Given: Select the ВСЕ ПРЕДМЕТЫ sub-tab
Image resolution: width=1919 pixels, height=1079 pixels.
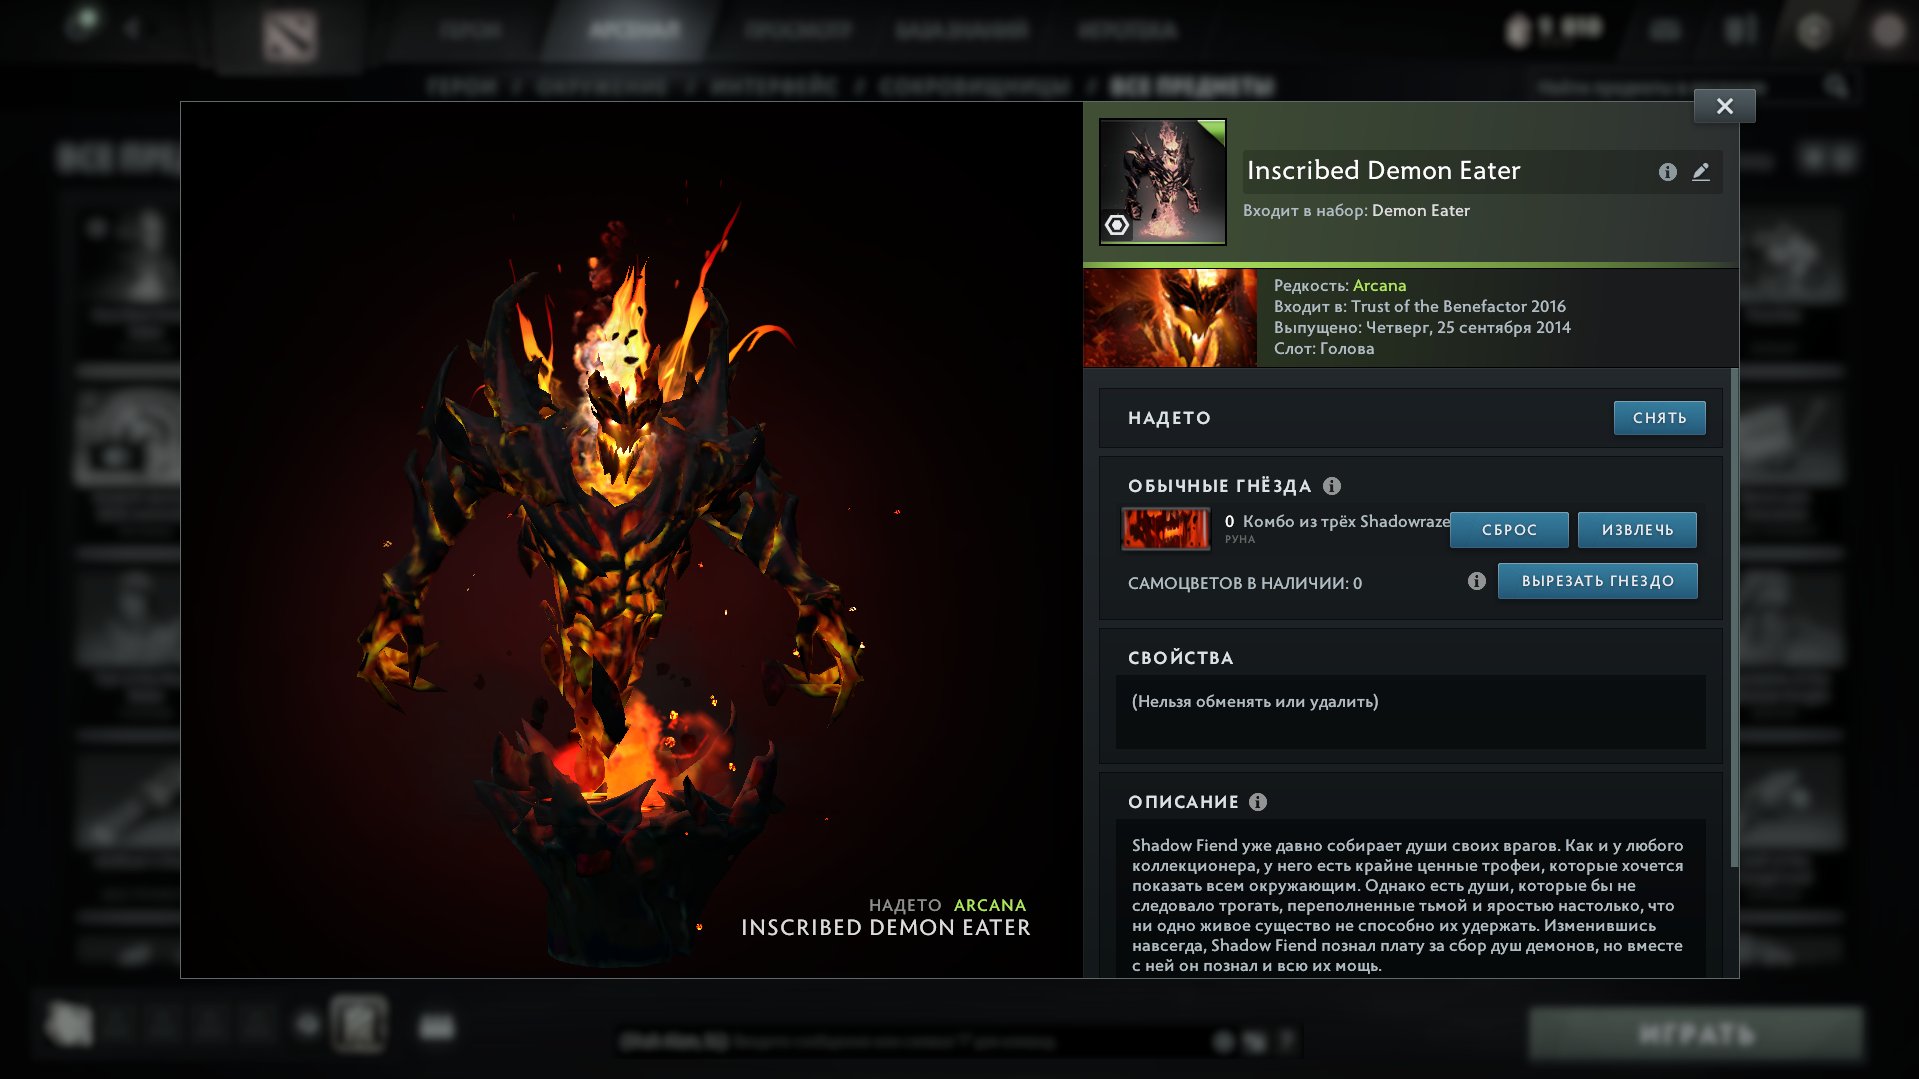Looking at the screenshot, I should click(1192, 87).
